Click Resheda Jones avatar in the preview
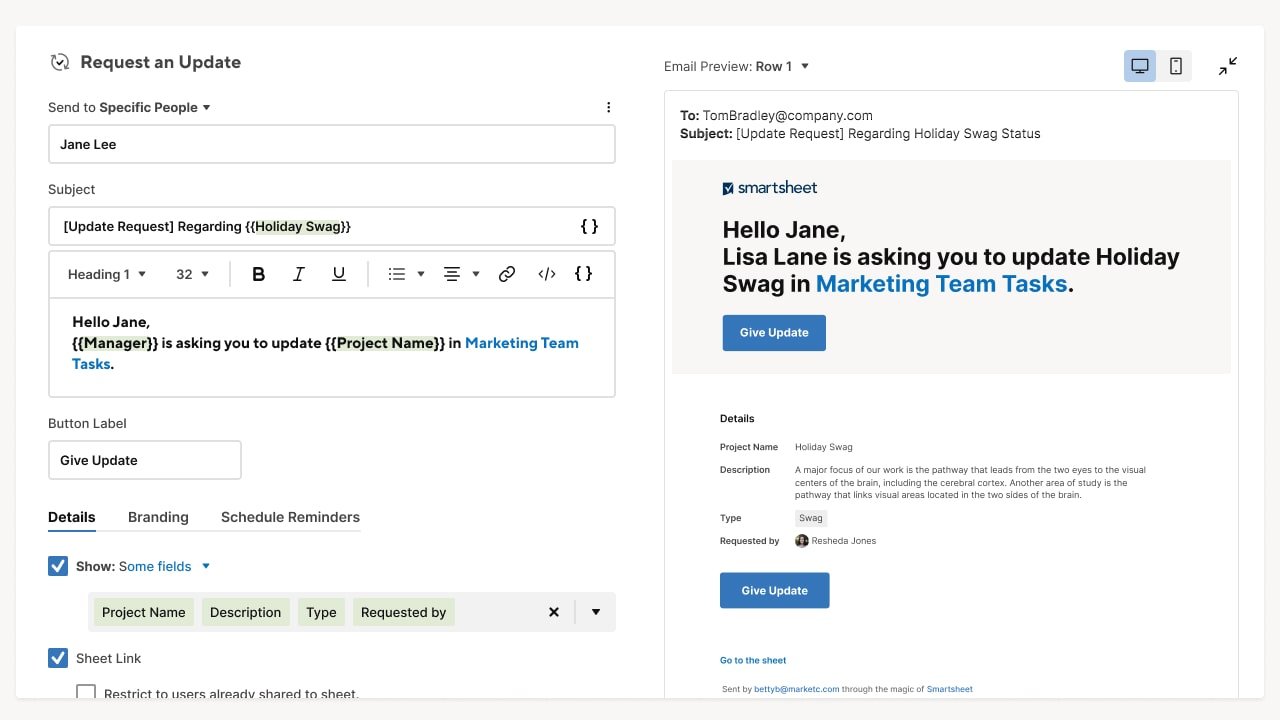1280x720 pixels. click(802, 541)
